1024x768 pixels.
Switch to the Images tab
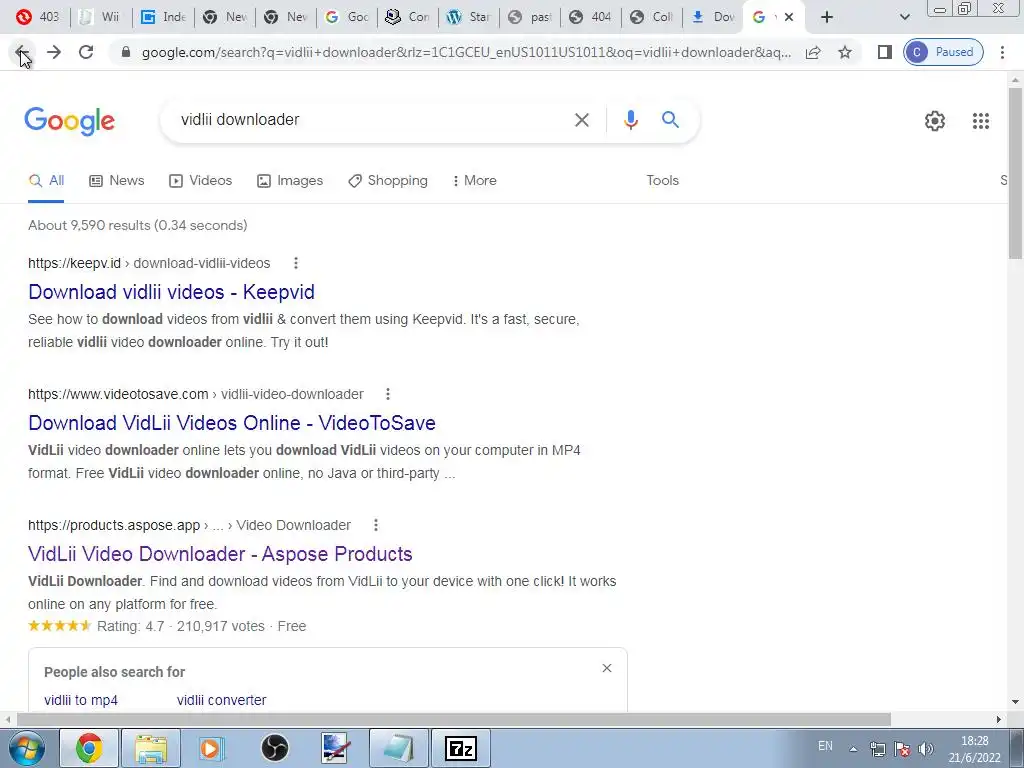pyautogui.click(x=290, y=181)
